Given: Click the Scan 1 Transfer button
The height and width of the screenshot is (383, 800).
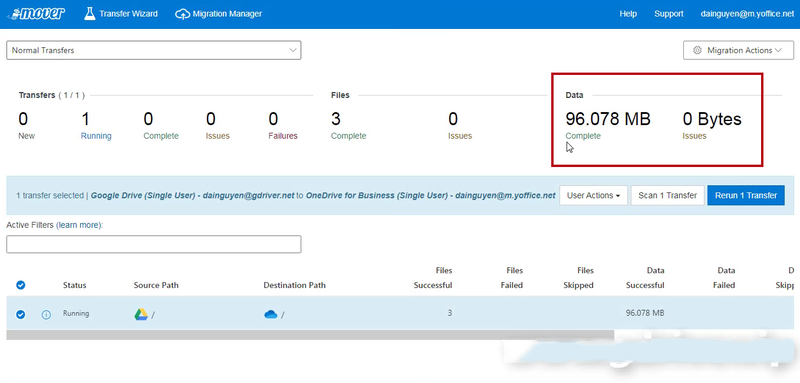Looking at the screenshot, I should tap(667, 195).
